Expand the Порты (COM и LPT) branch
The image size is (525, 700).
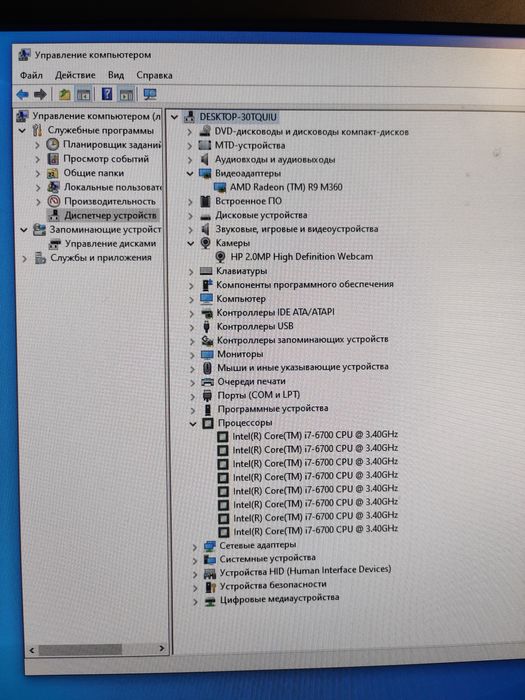[x=193, y=396]
